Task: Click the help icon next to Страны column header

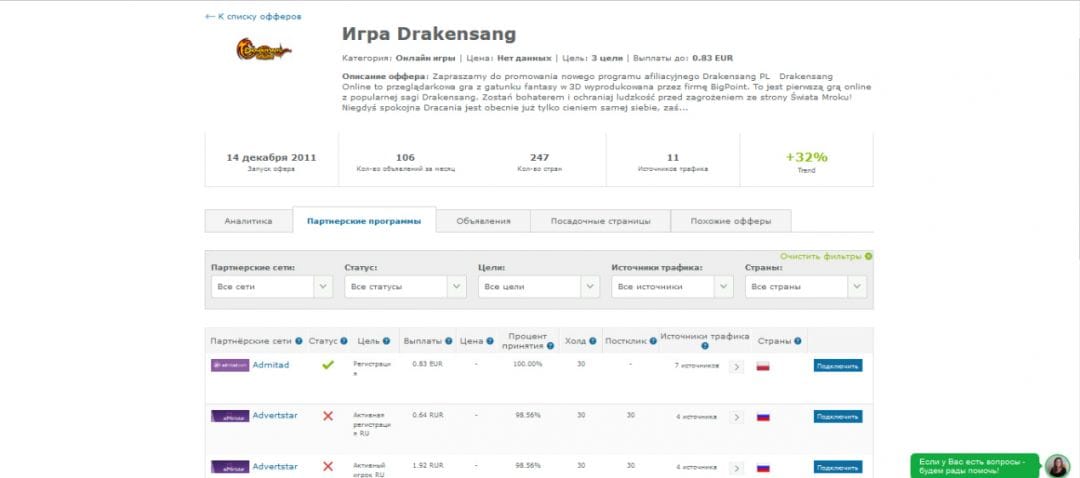Action: coord(798,341)
